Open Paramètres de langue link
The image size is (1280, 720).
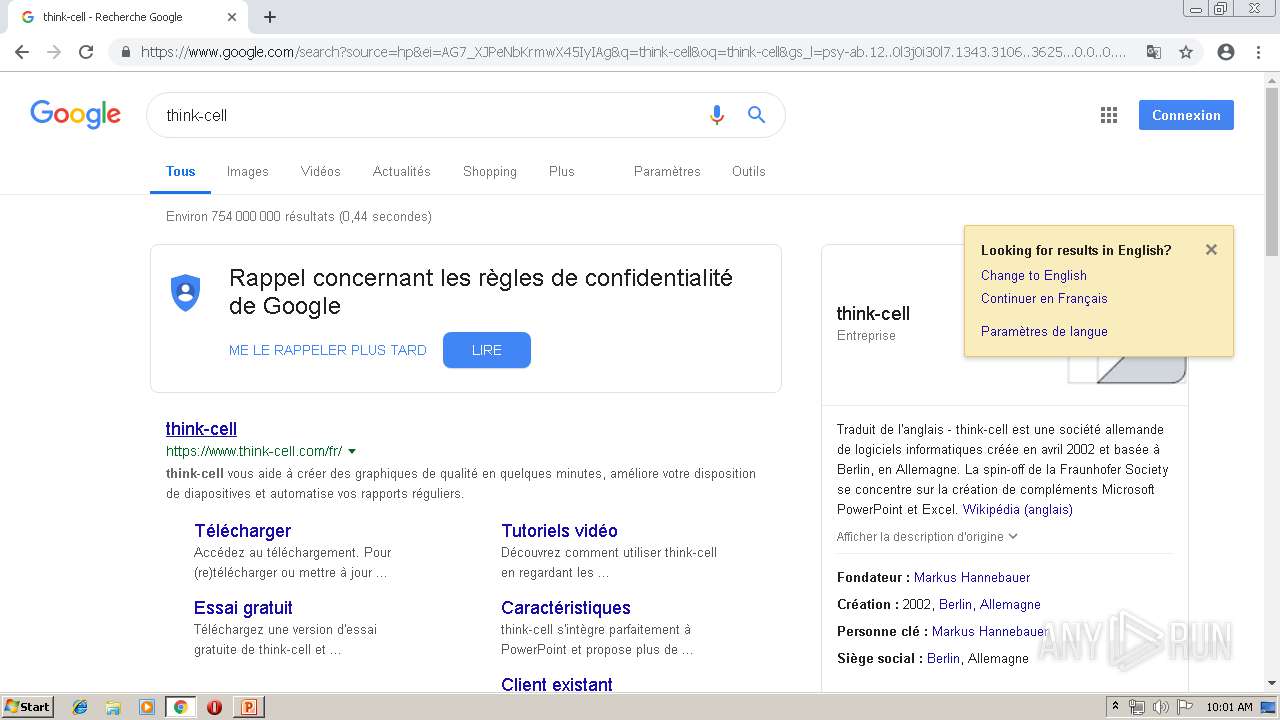(x=1044, y=331)
